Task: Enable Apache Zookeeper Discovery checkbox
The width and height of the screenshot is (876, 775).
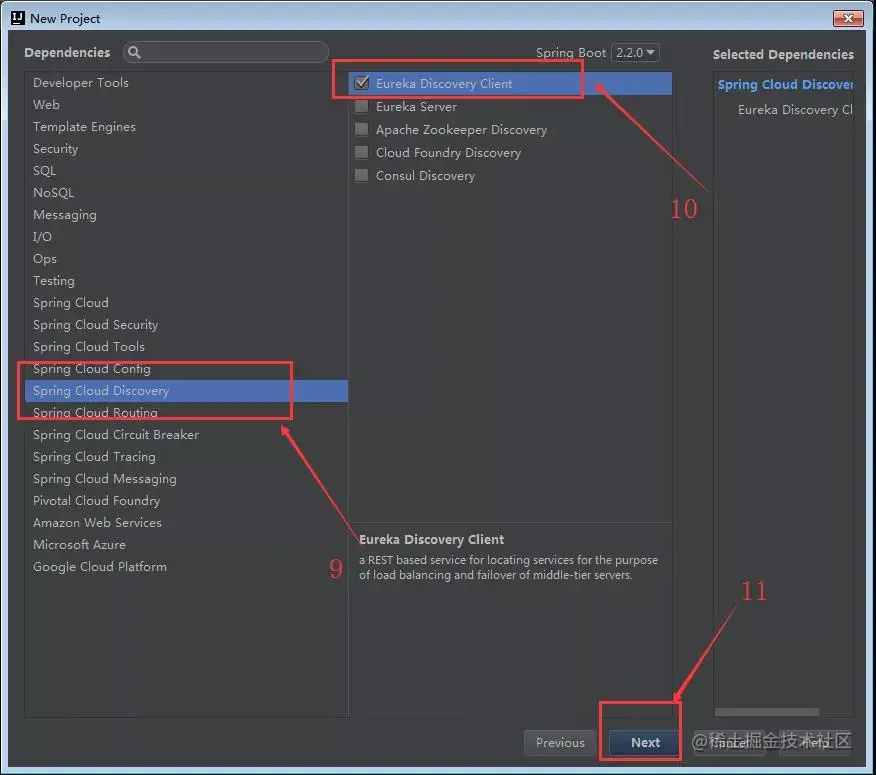Action: coord(362,130)
